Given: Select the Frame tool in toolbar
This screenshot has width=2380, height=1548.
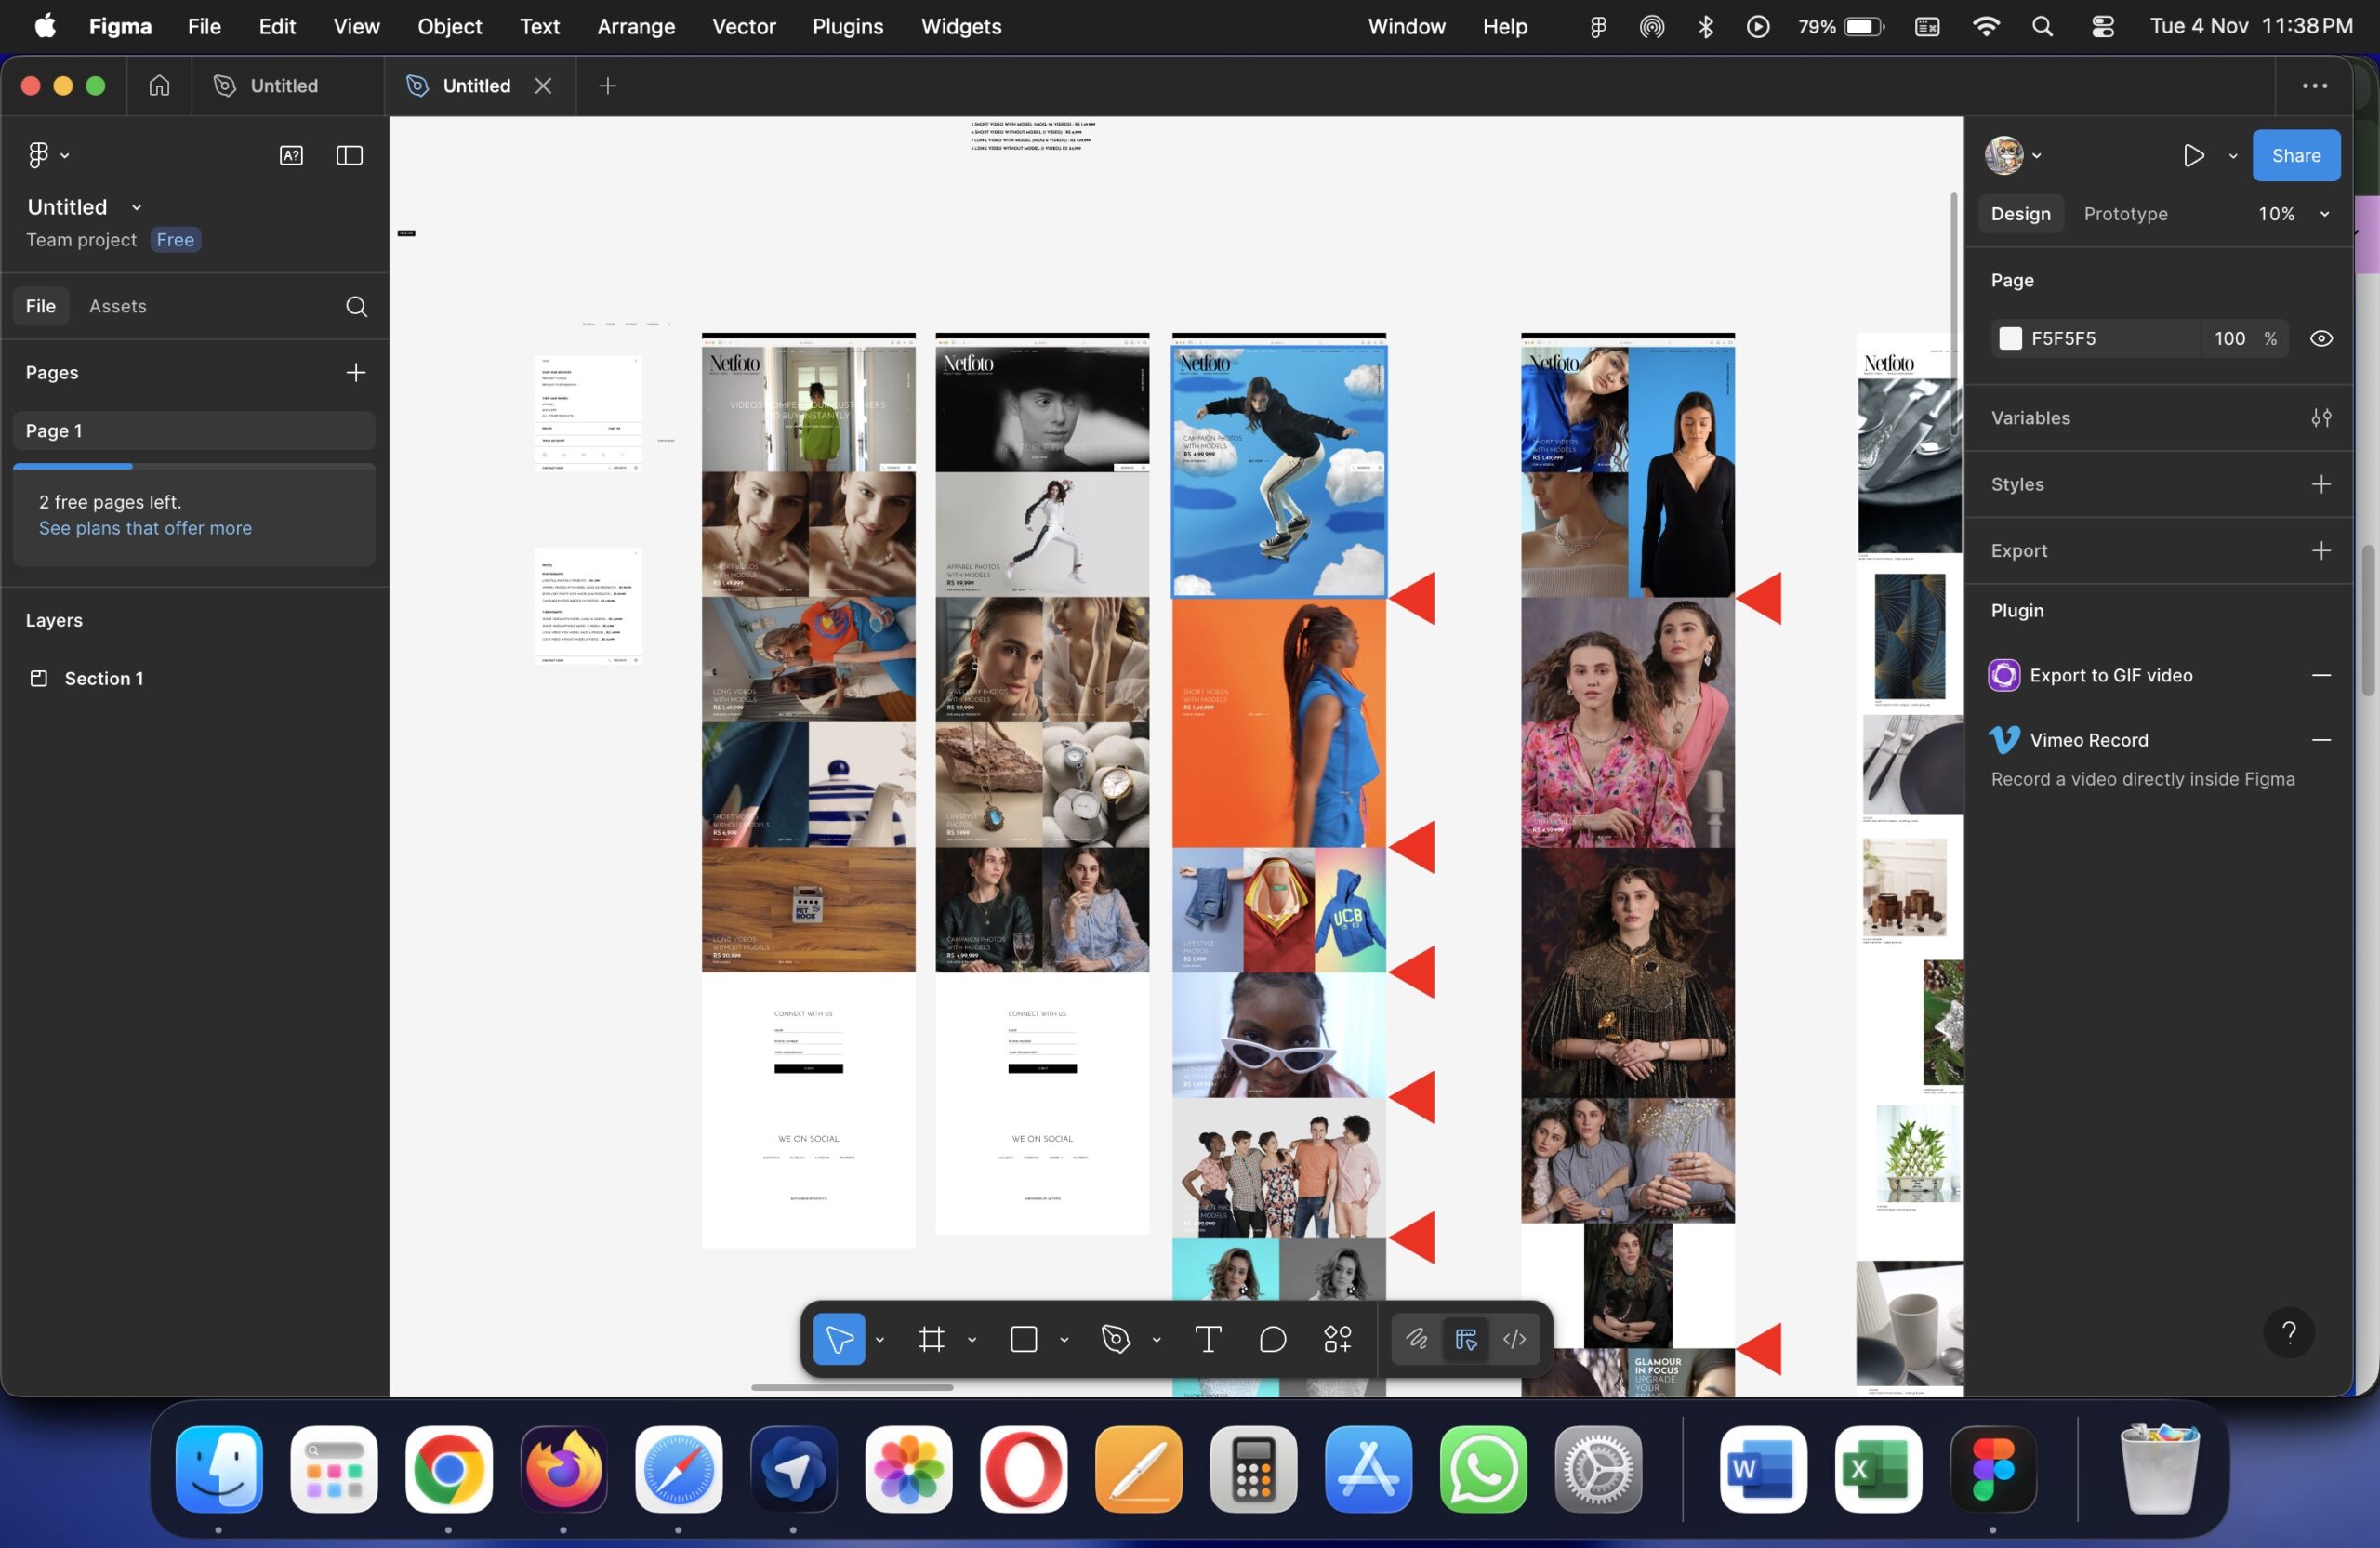Looking at the screenshot, I should pyautogui.click(x=931, y=1339).
